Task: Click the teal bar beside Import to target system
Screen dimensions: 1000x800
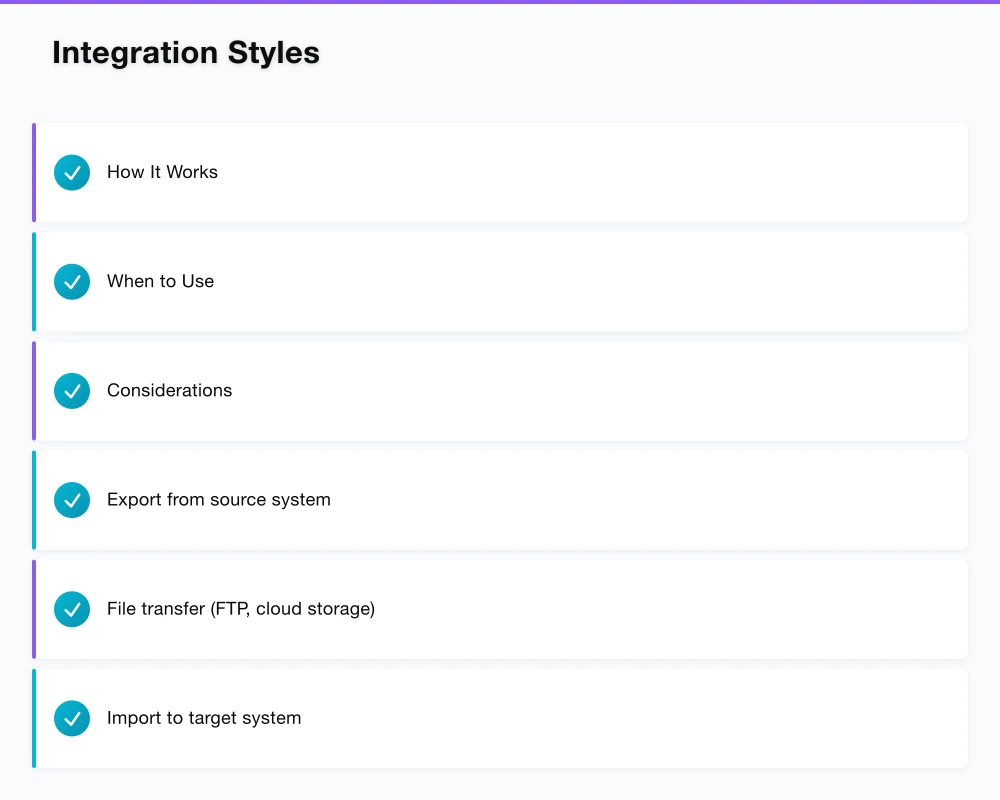Action: pyautogui.click(x=34, y=718)
